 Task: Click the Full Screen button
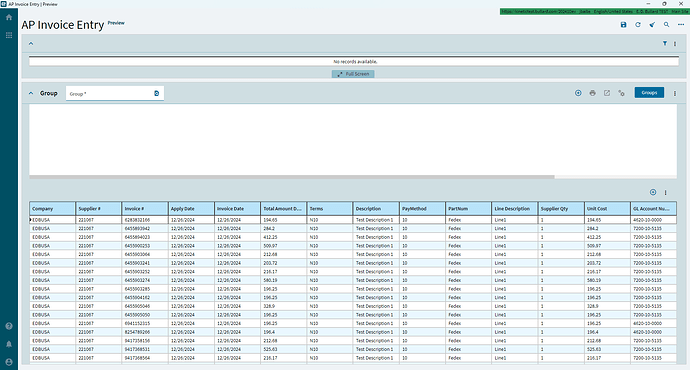click(x=353, y=74)
